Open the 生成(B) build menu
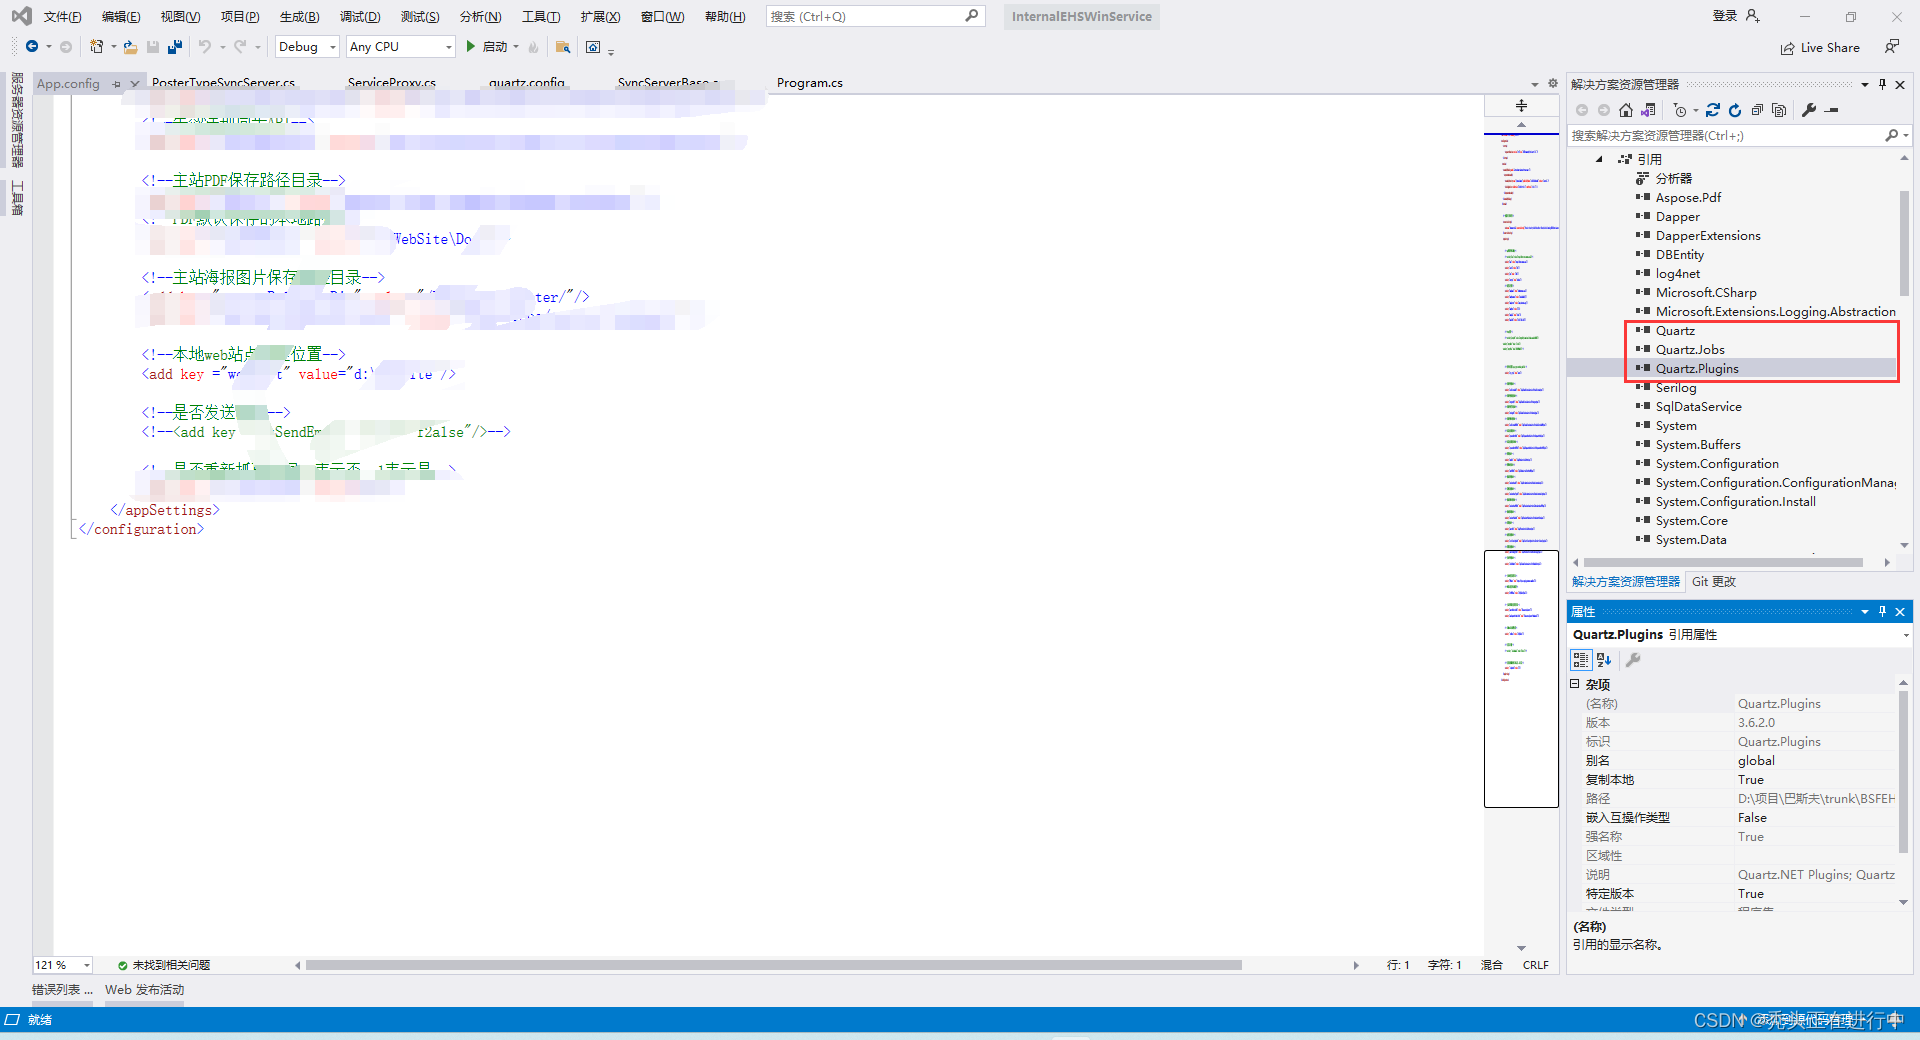This screenshot has height=1040, width=1920. click(299, 17)
